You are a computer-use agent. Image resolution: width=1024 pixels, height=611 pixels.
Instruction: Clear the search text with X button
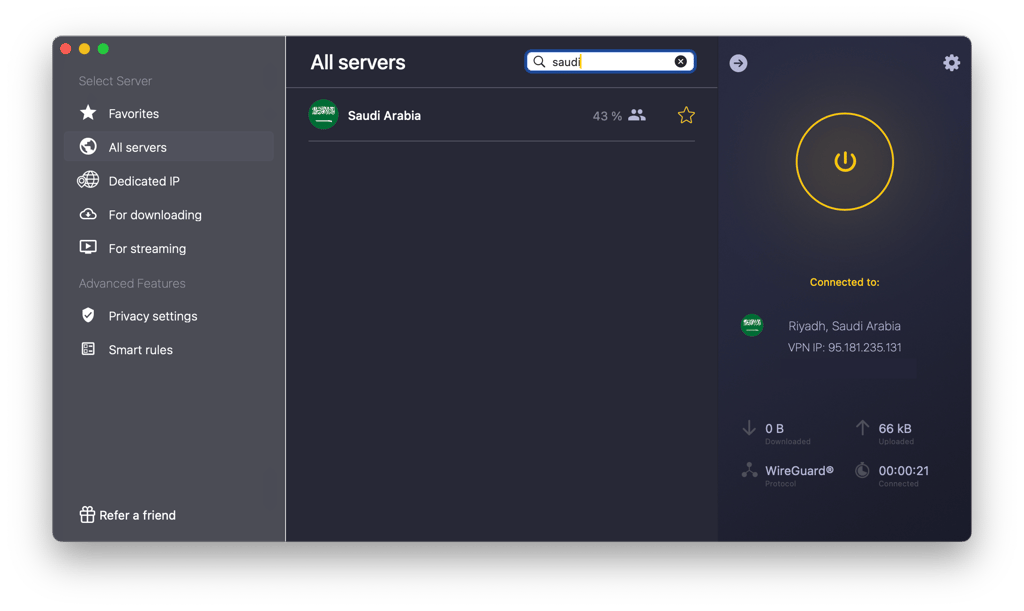point(680,61)
